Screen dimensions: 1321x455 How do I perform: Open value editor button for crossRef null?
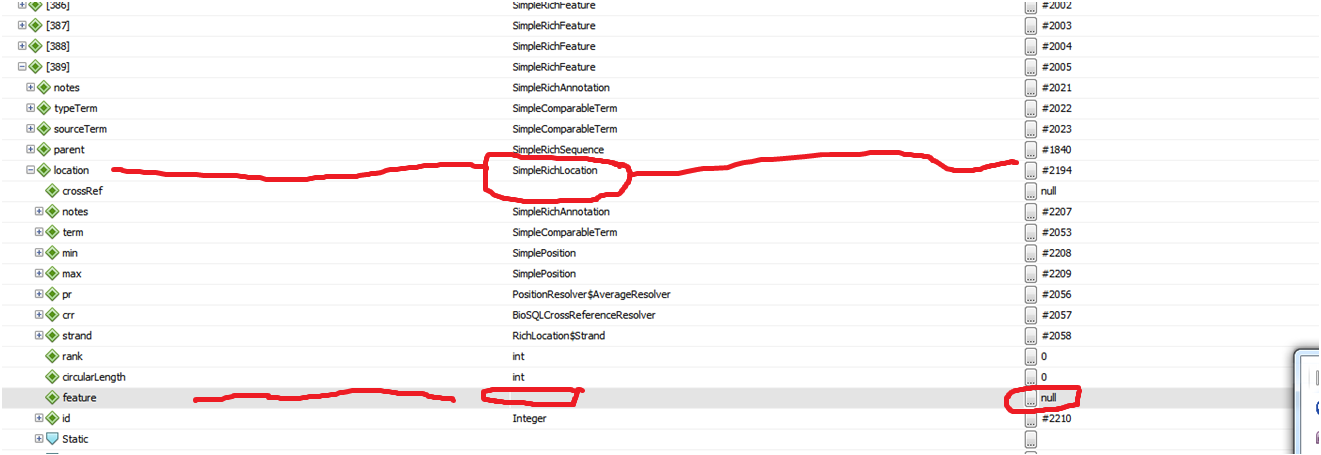[x=1031, y=191]
